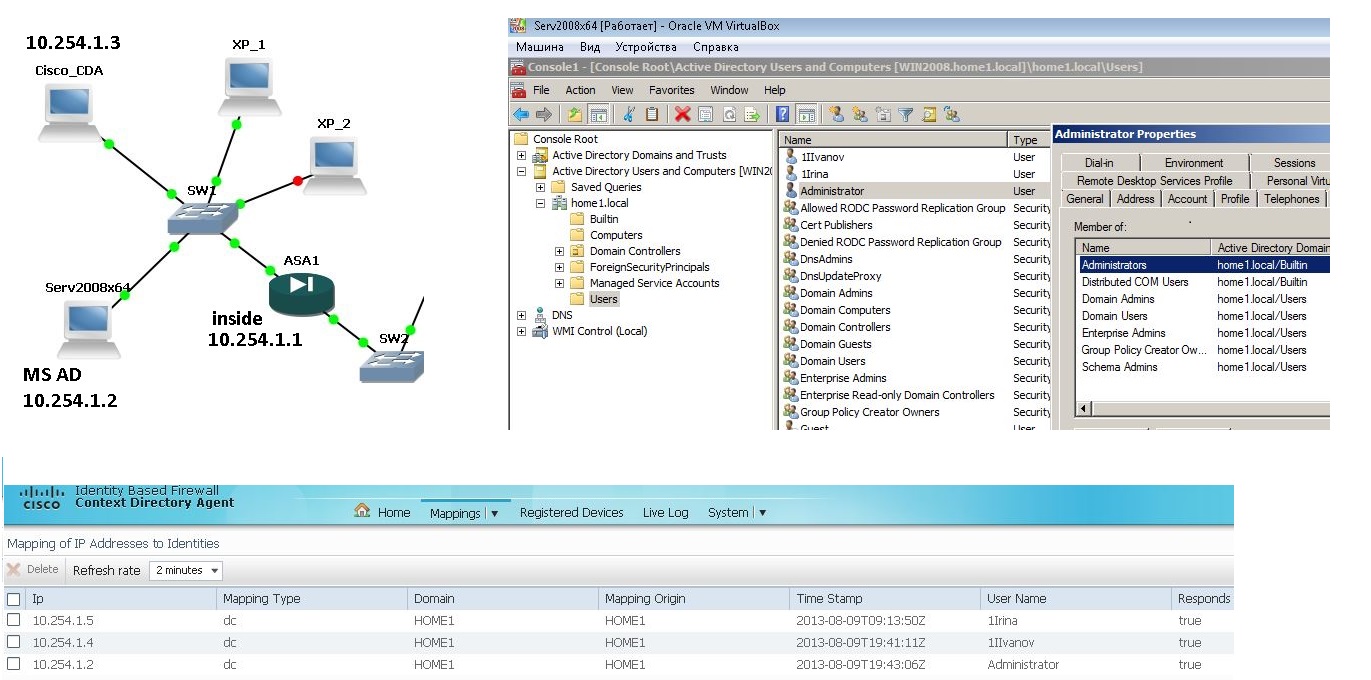Click the Copy clipboard icon in the toolbar

click(x=652, y=114)
